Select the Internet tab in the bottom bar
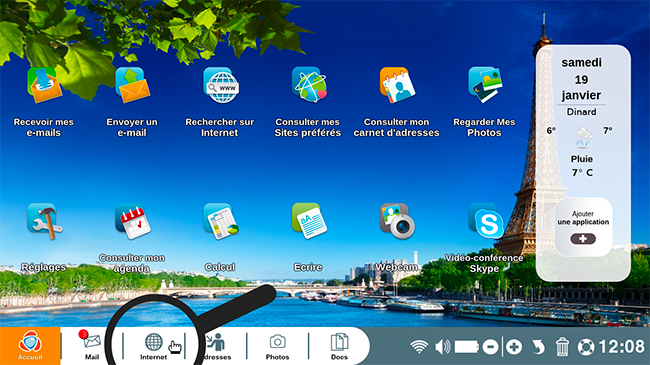 point(154,346)
